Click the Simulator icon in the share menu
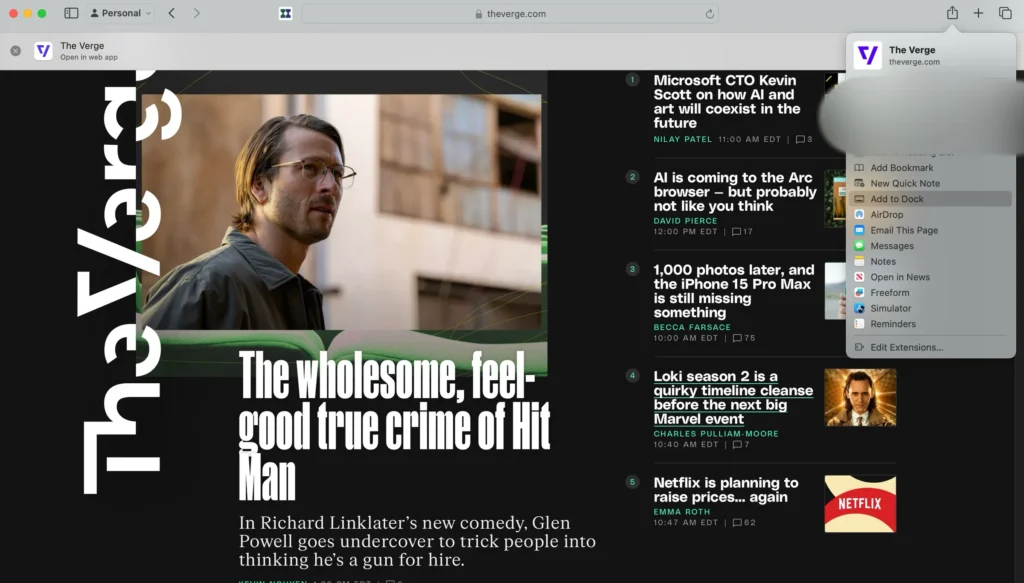Viewport: 1024px width, 583px height. pyautogui.click(x=859, y=309)
